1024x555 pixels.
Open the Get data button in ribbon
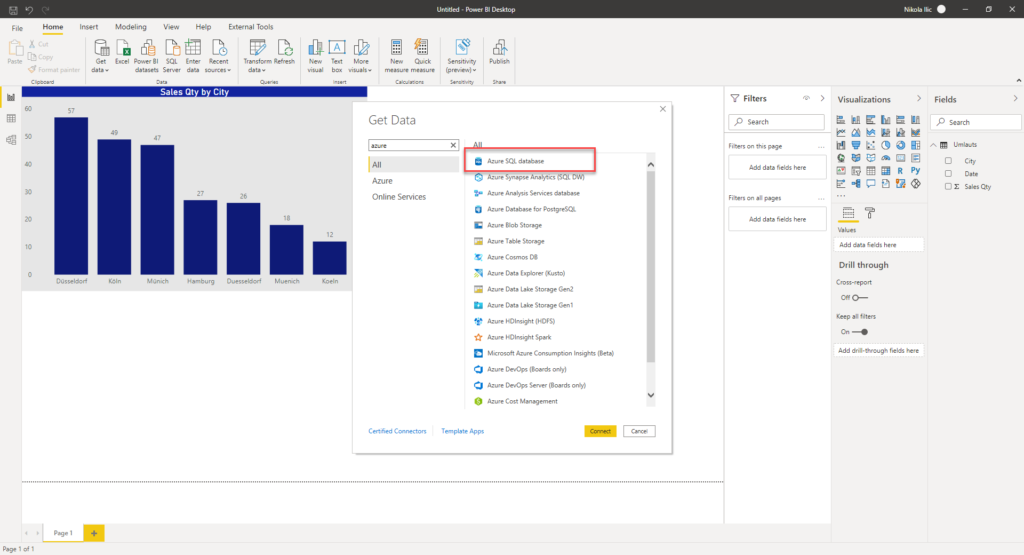click(101, 56)
